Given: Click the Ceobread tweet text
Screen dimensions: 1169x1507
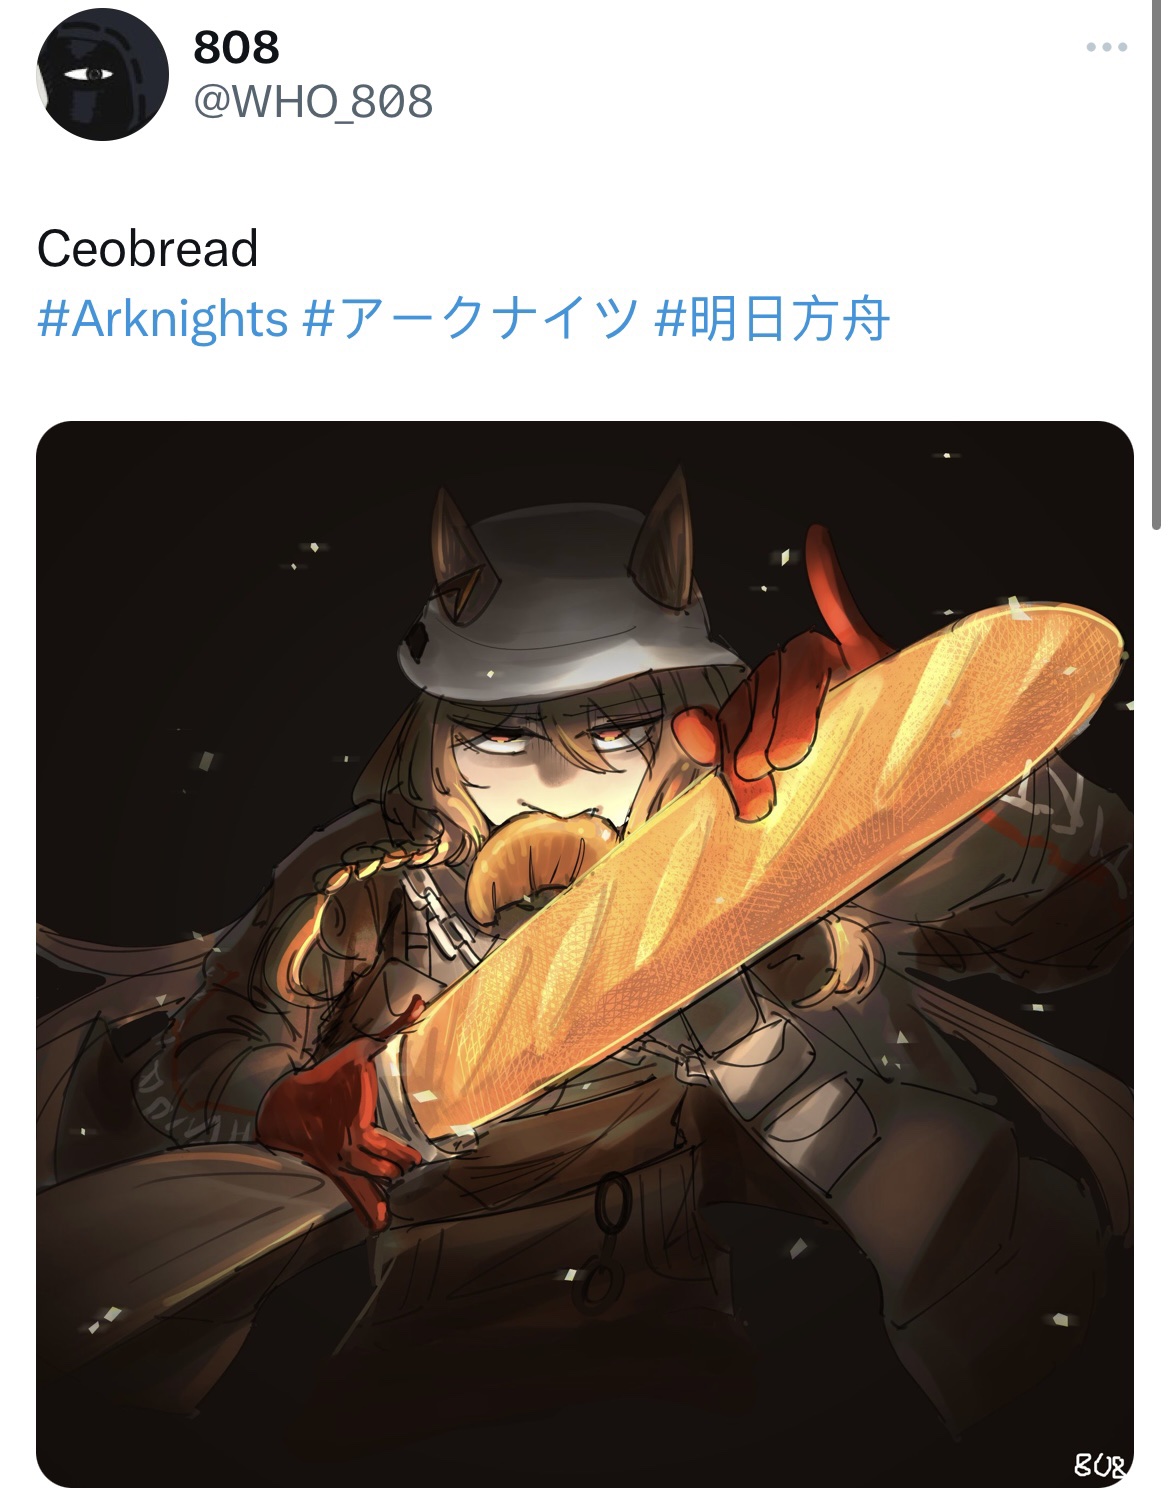Looking at the screenshot, I should click(148, 248).
